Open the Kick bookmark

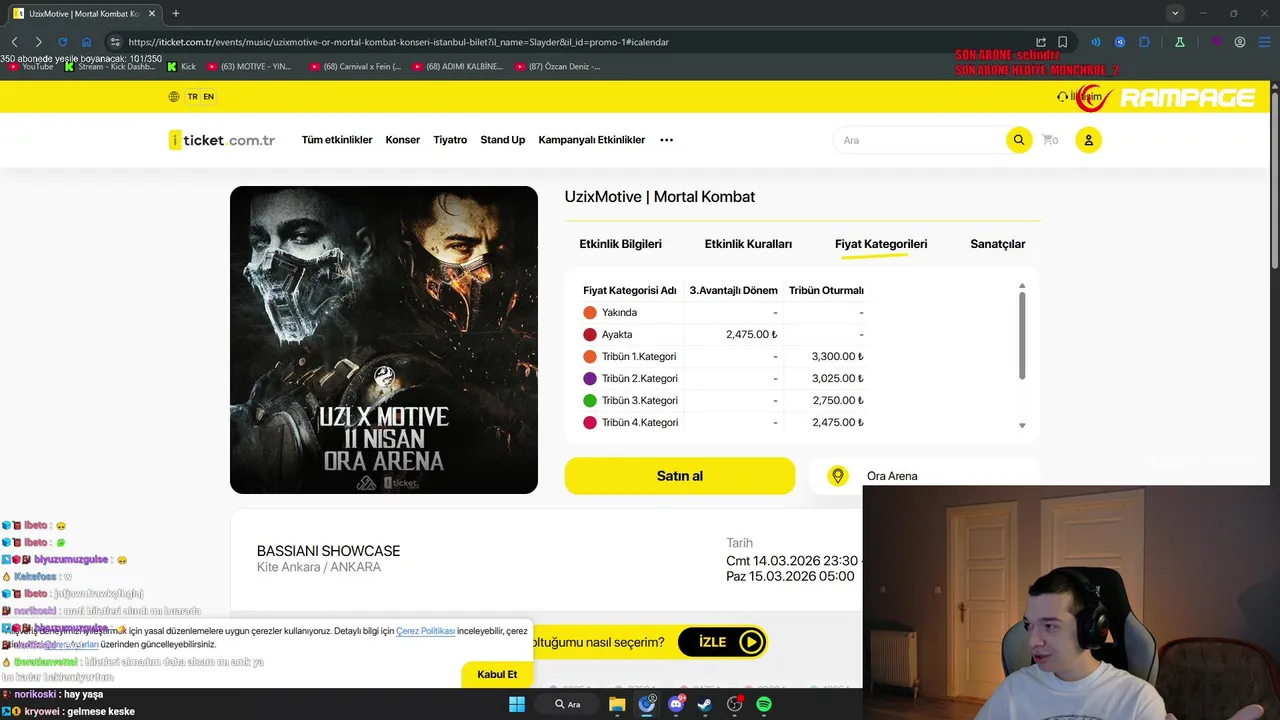pyautogui.click(x=182, y=67)
